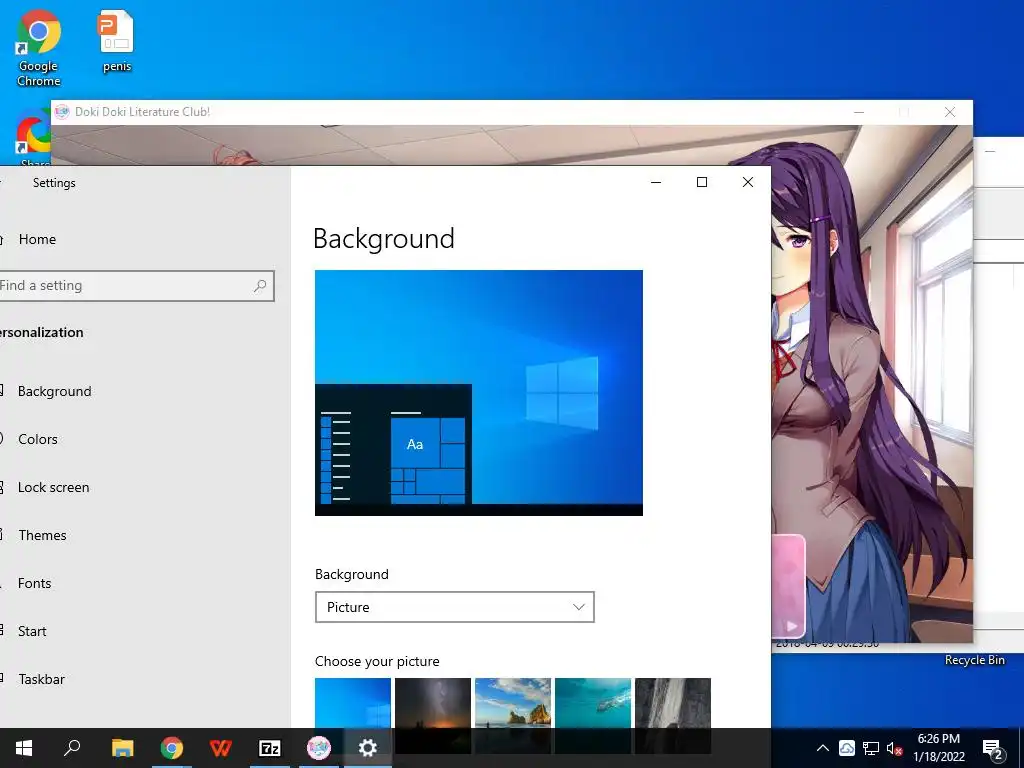The image size is (1024, 768).
Task: Open Colors personalization page
Action: (x=37, y=439)
